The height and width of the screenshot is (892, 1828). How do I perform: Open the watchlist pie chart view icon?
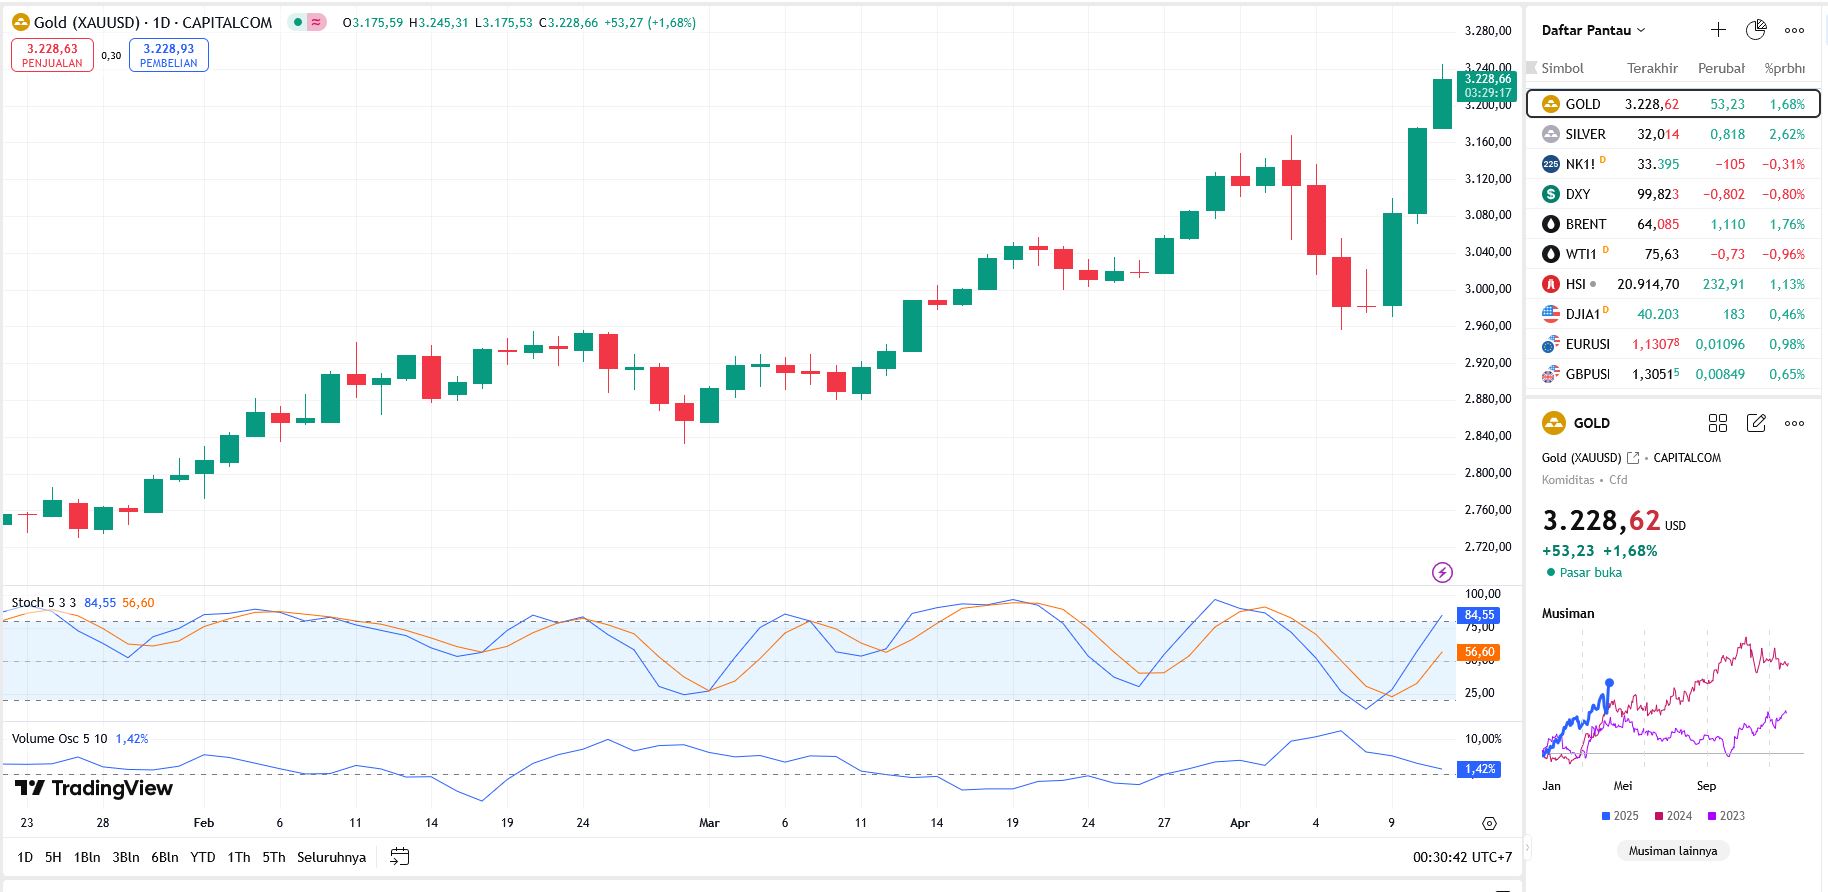tap(1756, 30)
